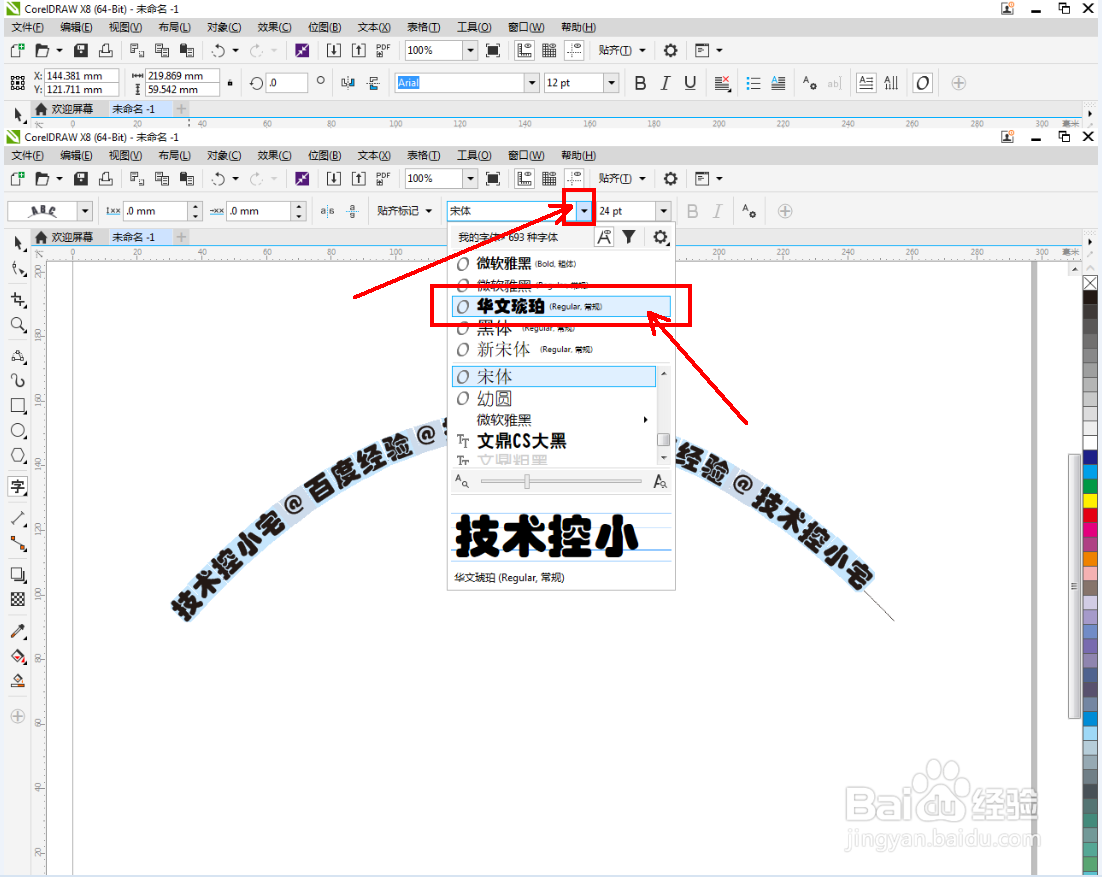Open the 文本 menu
1102x877 pixels.
tap(373, 155)
